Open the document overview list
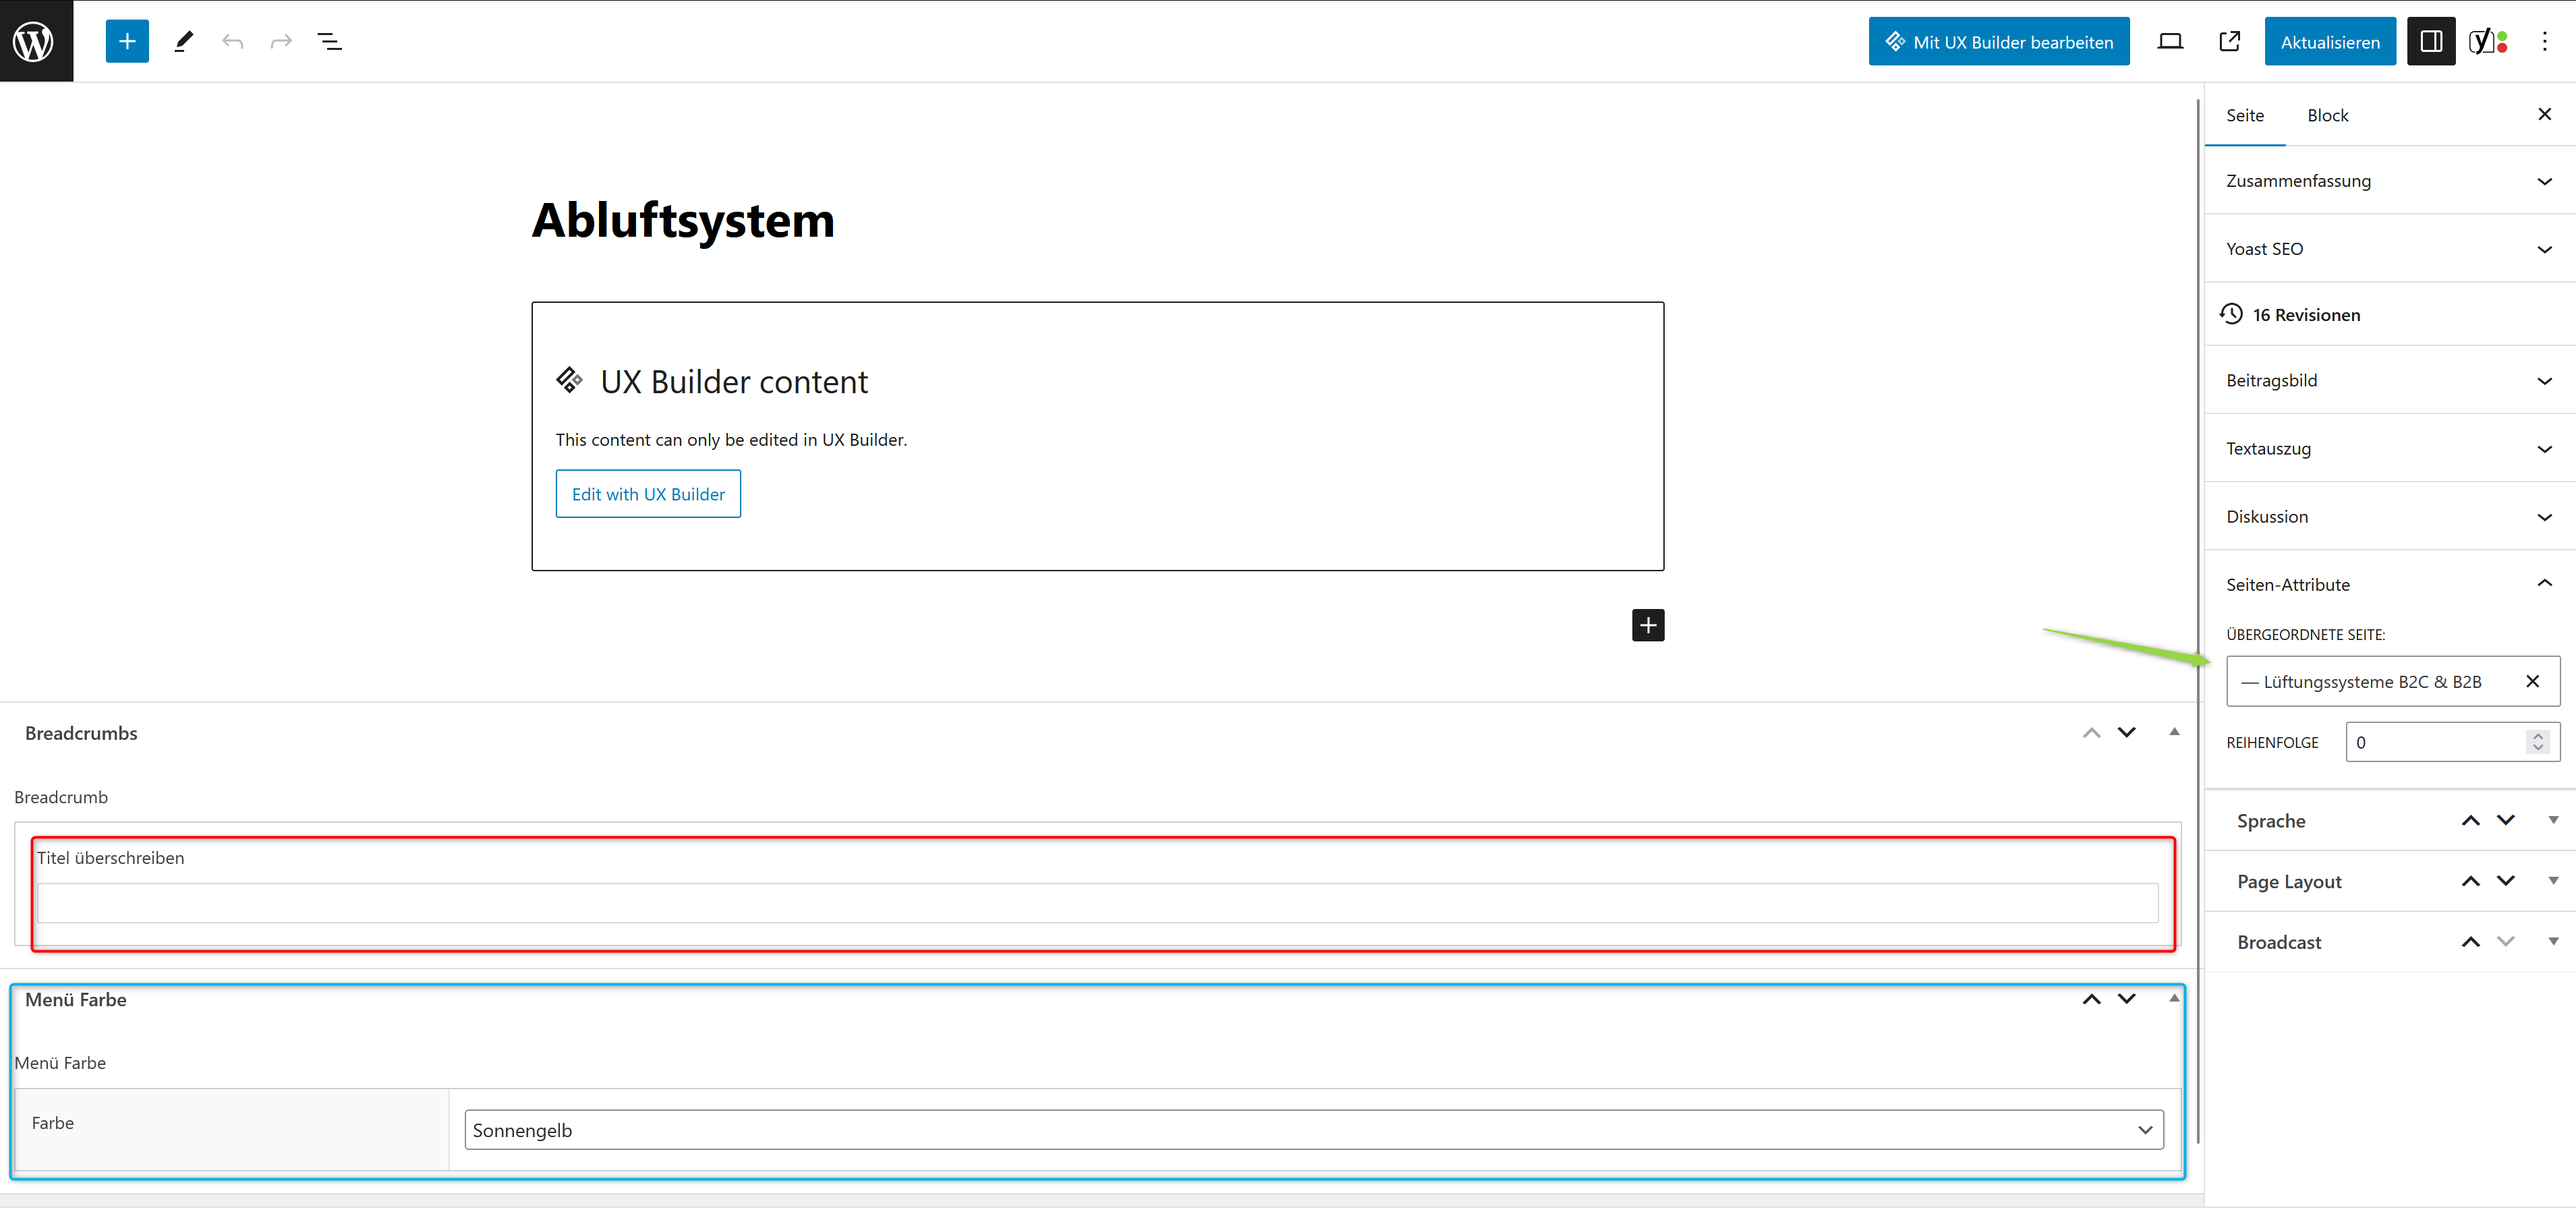Image resolution: width=2576 pixels, height=1216 pixels. (329, 41)
